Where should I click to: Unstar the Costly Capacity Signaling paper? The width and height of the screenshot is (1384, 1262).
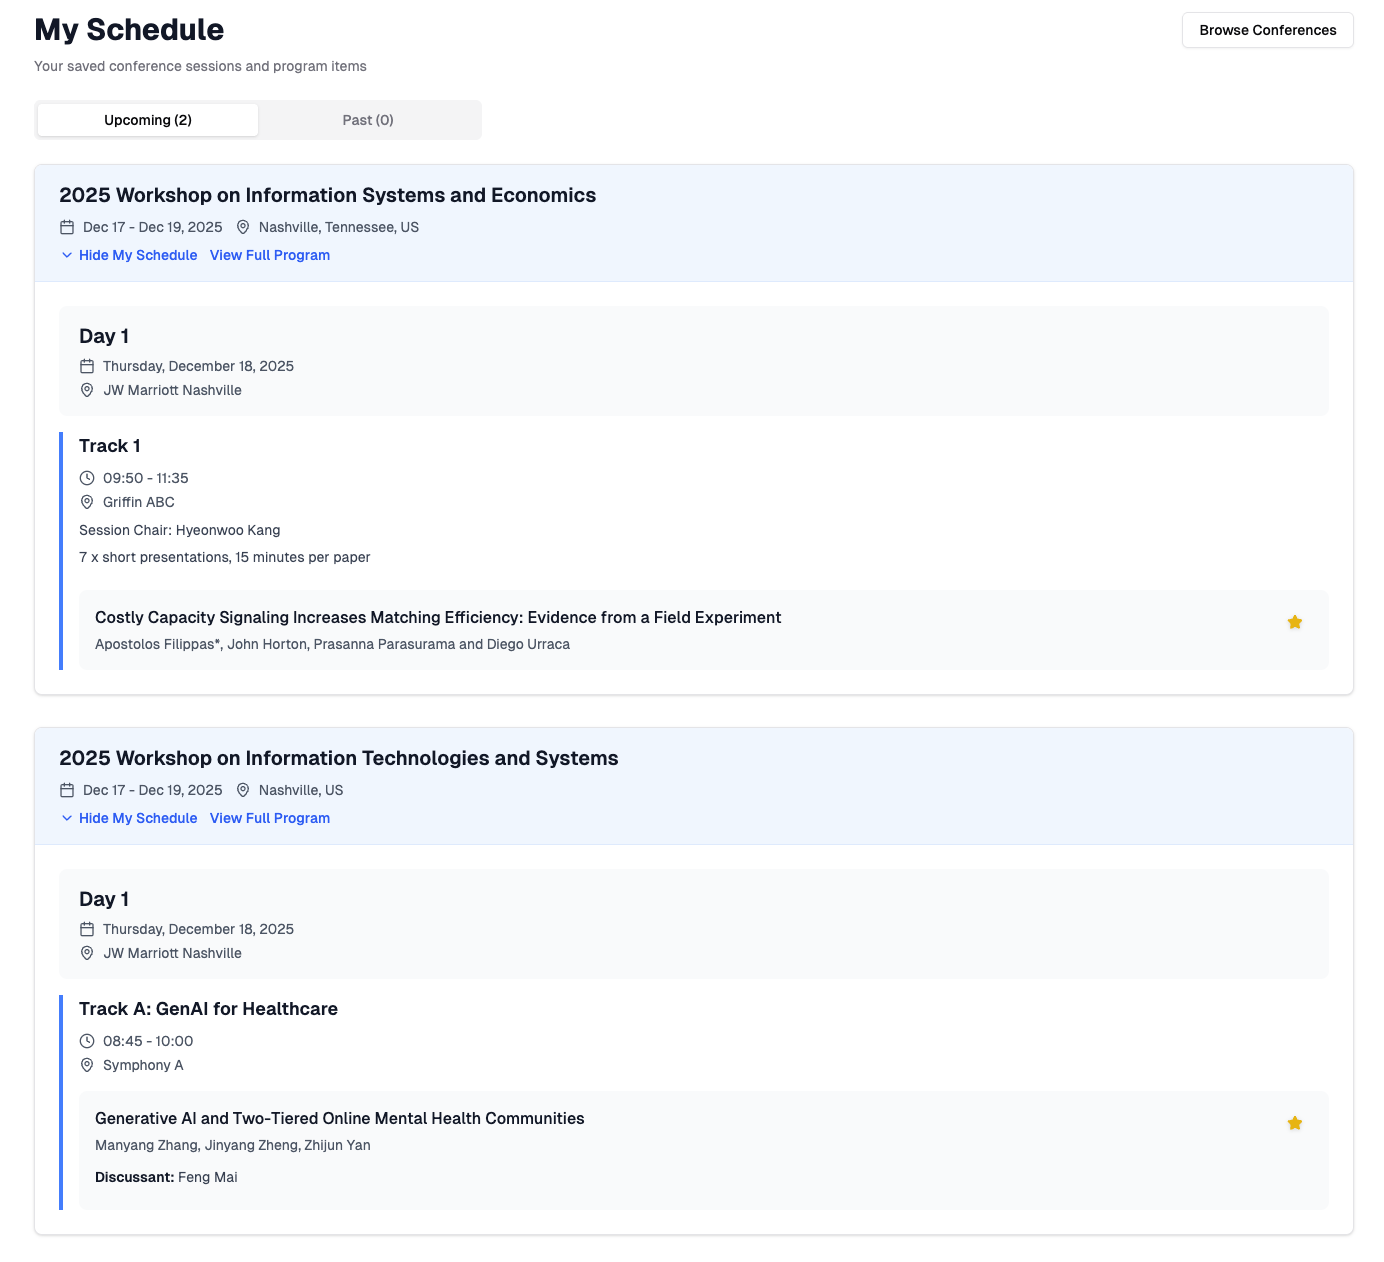[x=1294, y=623]
